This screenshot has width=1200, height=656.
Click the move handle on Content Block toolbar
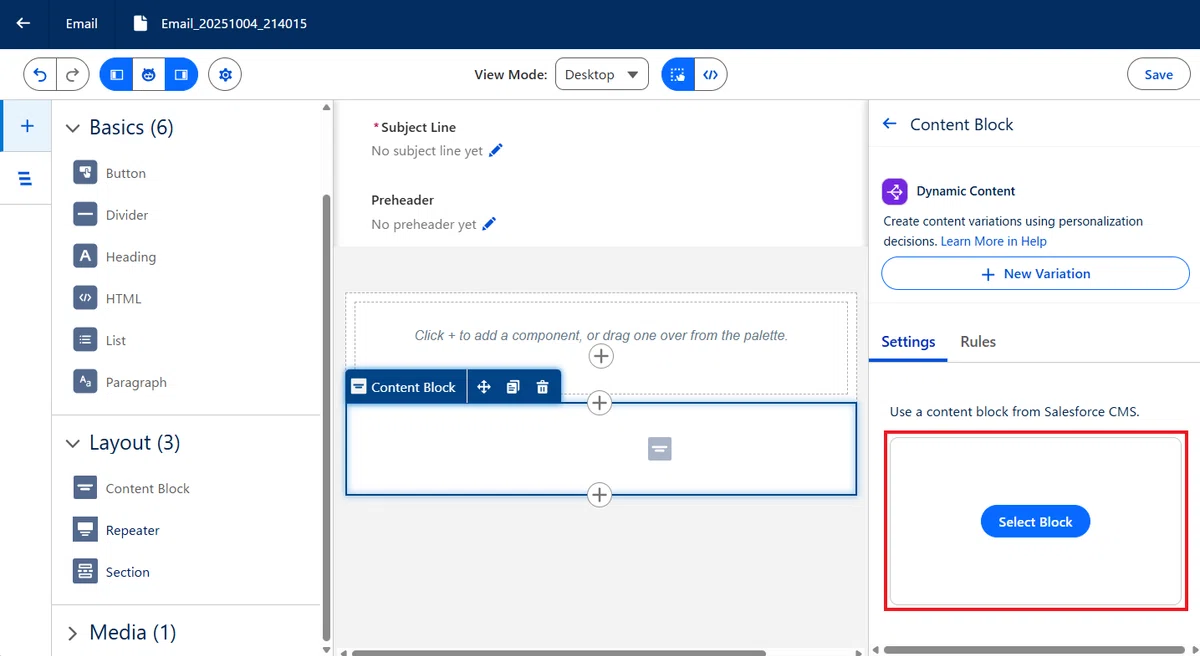(484, 387)
